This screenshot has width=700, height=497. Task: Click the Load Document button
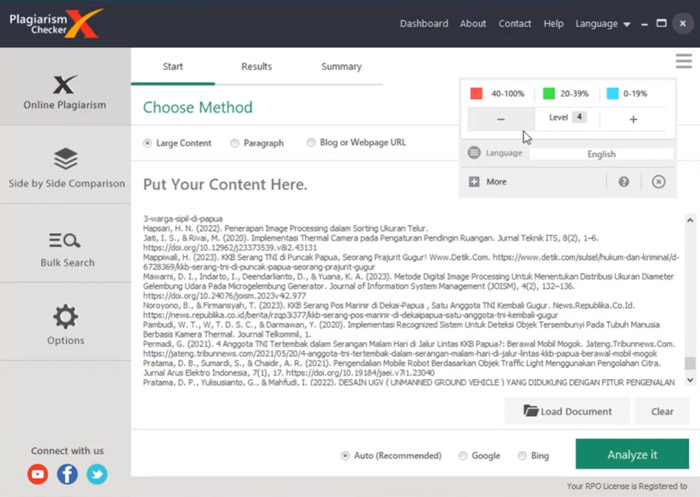point(567,411)
